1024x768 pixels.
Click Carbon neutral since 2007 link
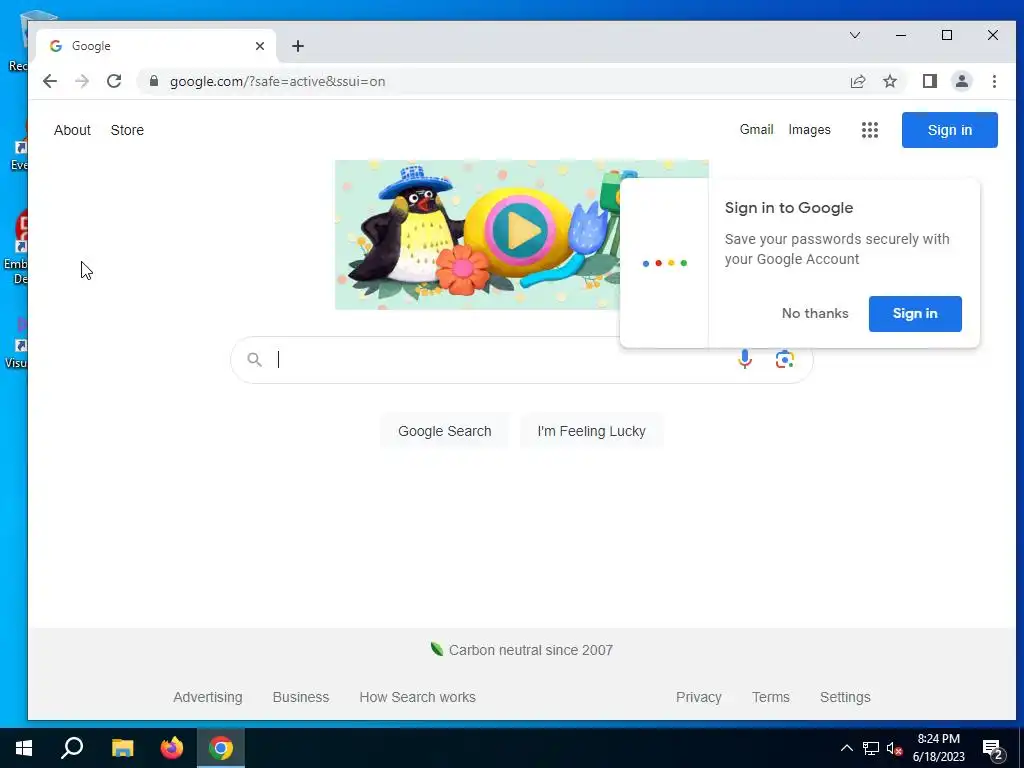(522, 650)
